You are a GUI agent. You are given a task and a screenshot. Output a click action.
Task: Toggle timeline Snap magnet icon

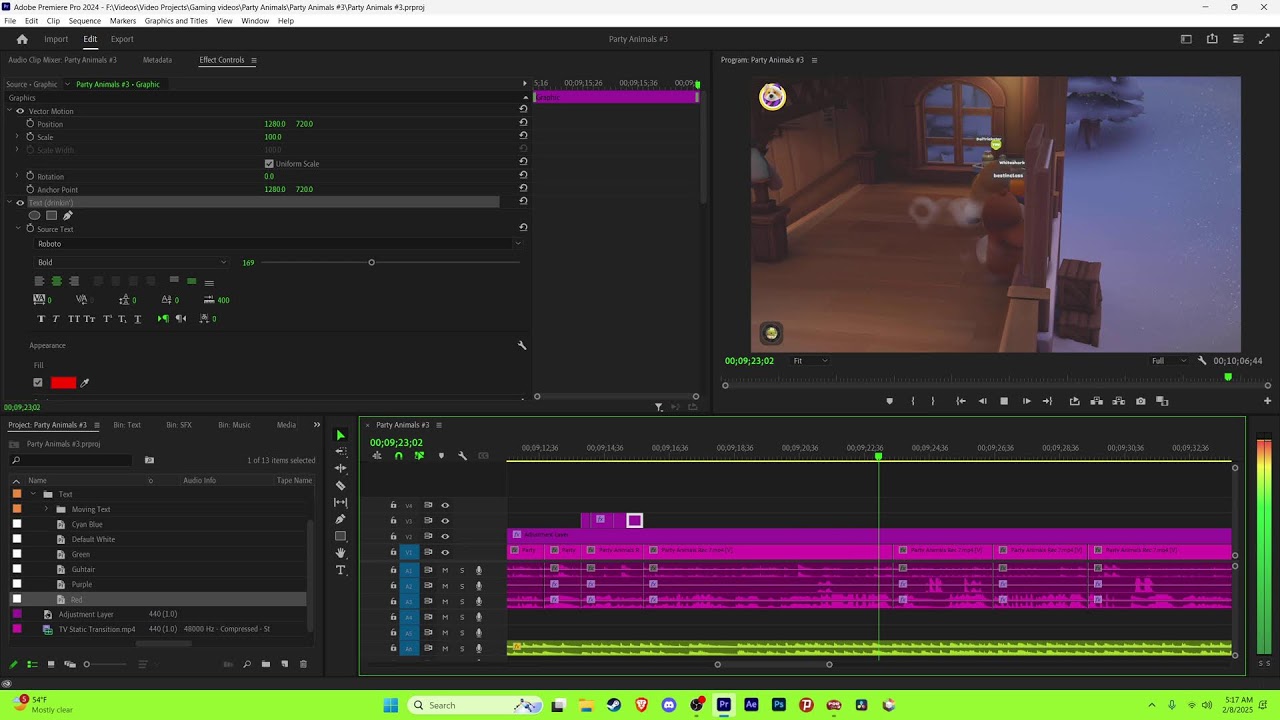tap(398, 456)
